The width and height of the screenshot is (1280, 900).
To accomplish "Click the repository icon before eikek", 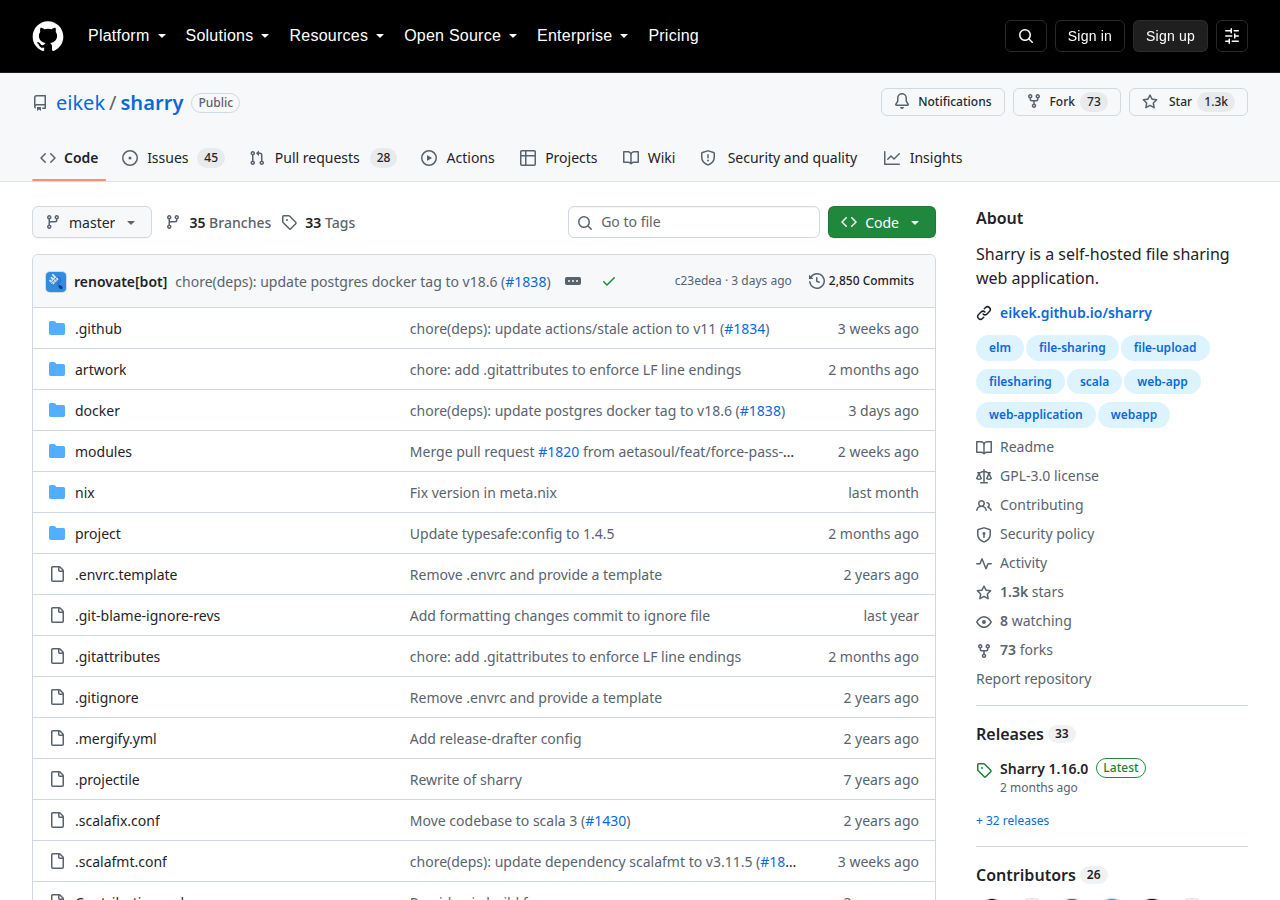I will (40, 103).
